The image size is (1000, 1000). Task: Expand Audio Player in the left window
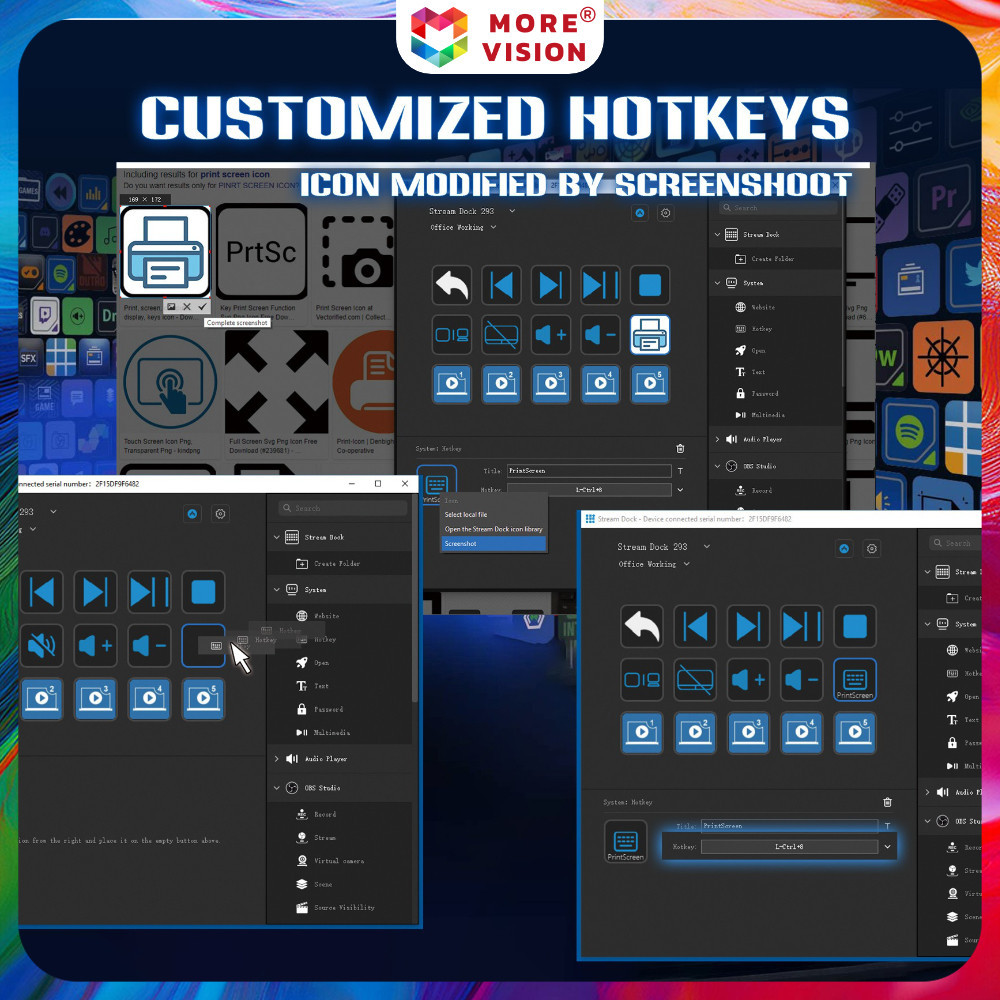277,759
